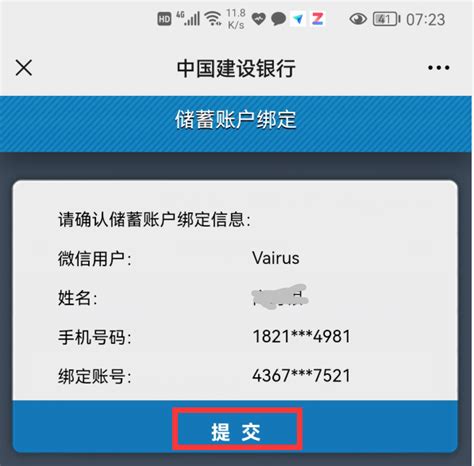474x466 pixels.
Task: Tap the HD status icon
Action: pyautogui.click(x=164, y=19)
